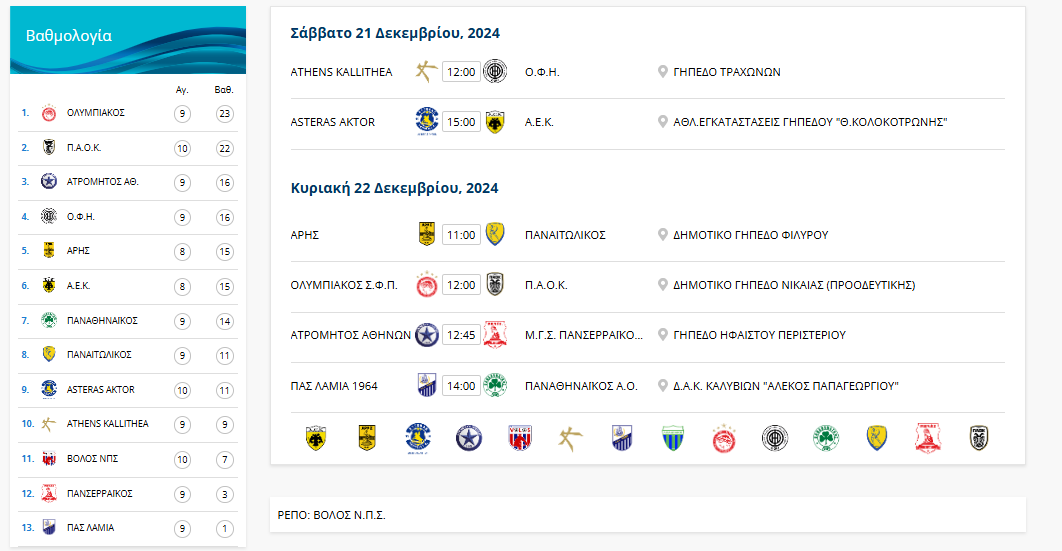Click Atromitos star logo in bottom row
Image resolution: width=1062 pixels, height=551 pixels.
coord(468,438)
